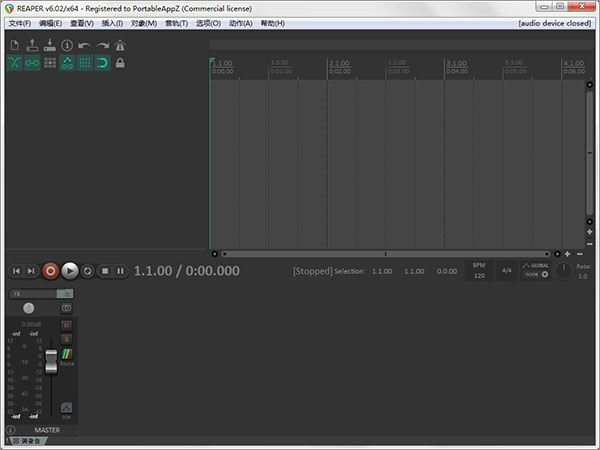Click the horizontal timeline scrollbar
600x450 pixels.
(x=385, y=254)
